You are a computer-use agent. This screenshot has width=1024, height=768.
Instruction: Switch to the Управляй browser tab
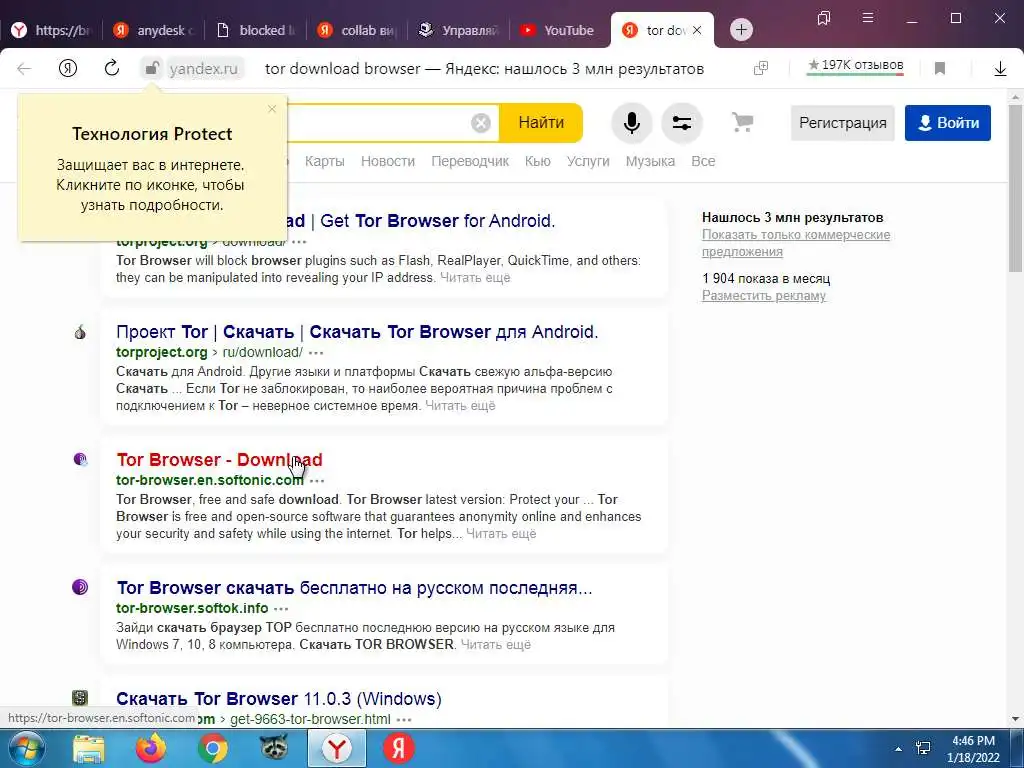459,30
